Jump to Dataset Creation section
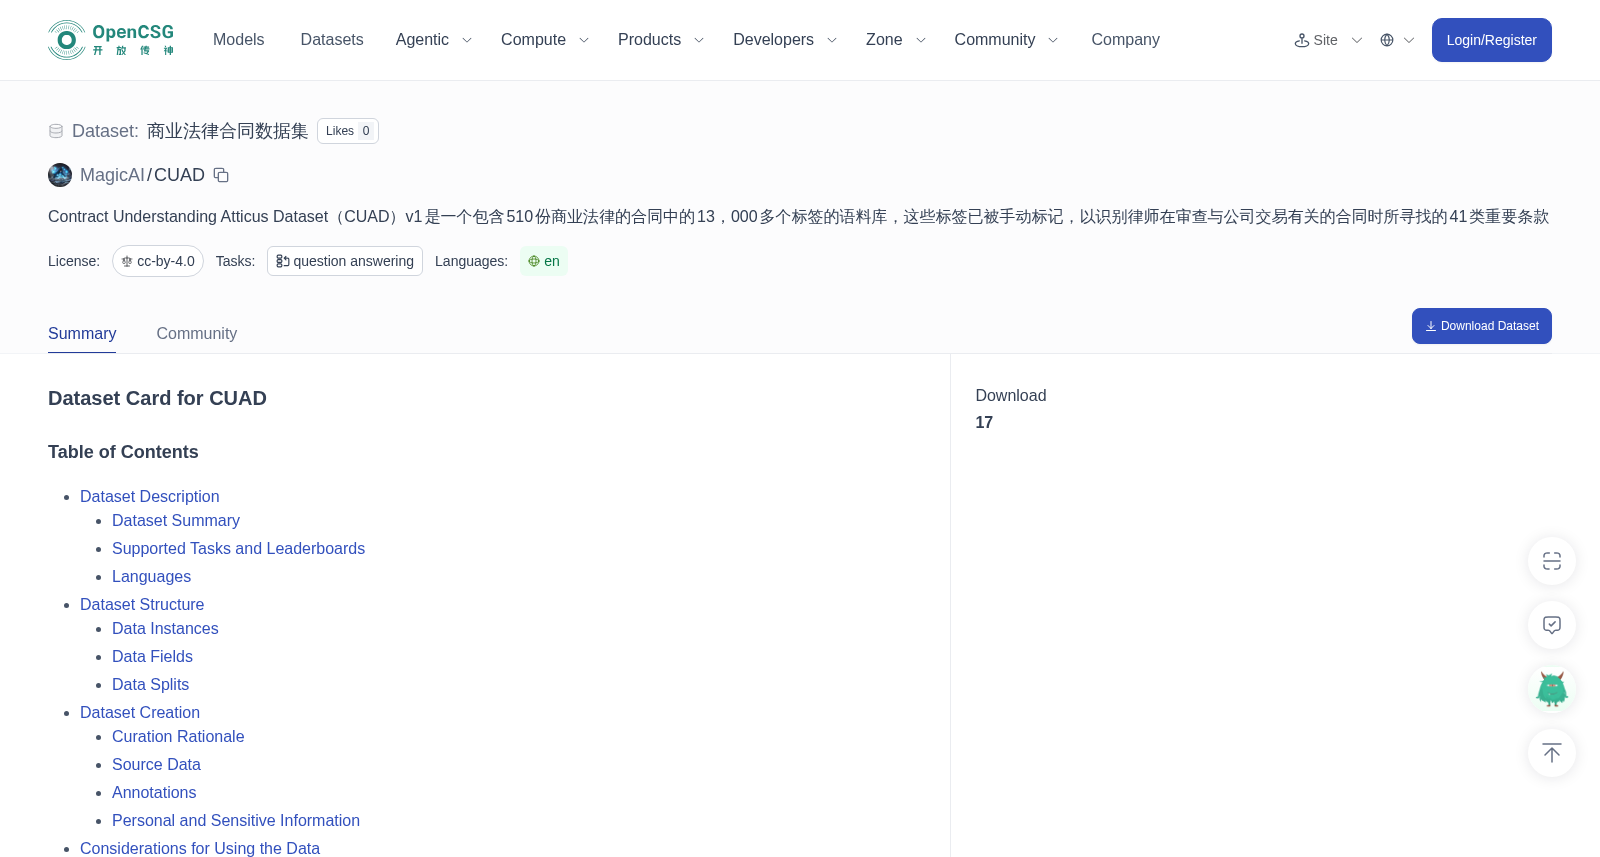1600x857 pixels. 140,712
